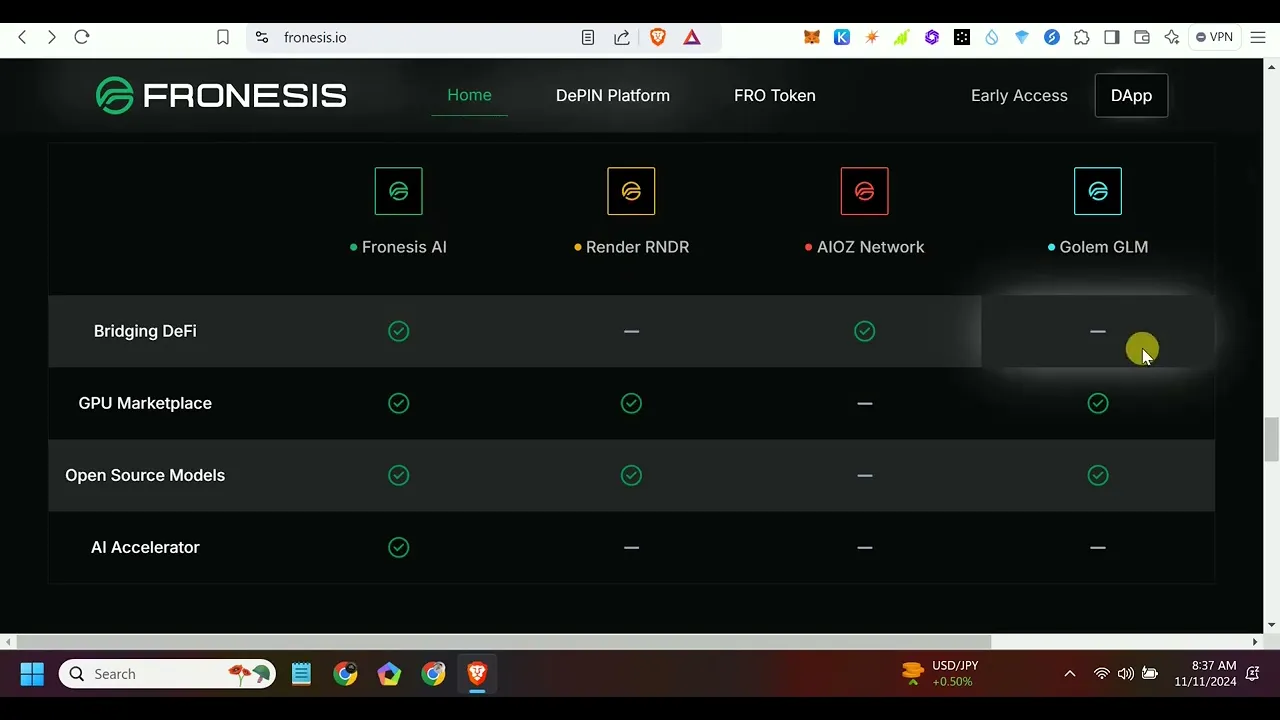The image size is (1280, 720).
Task: Click the horizontal scrollbar right arrow
Action: tap(1255, 642)
